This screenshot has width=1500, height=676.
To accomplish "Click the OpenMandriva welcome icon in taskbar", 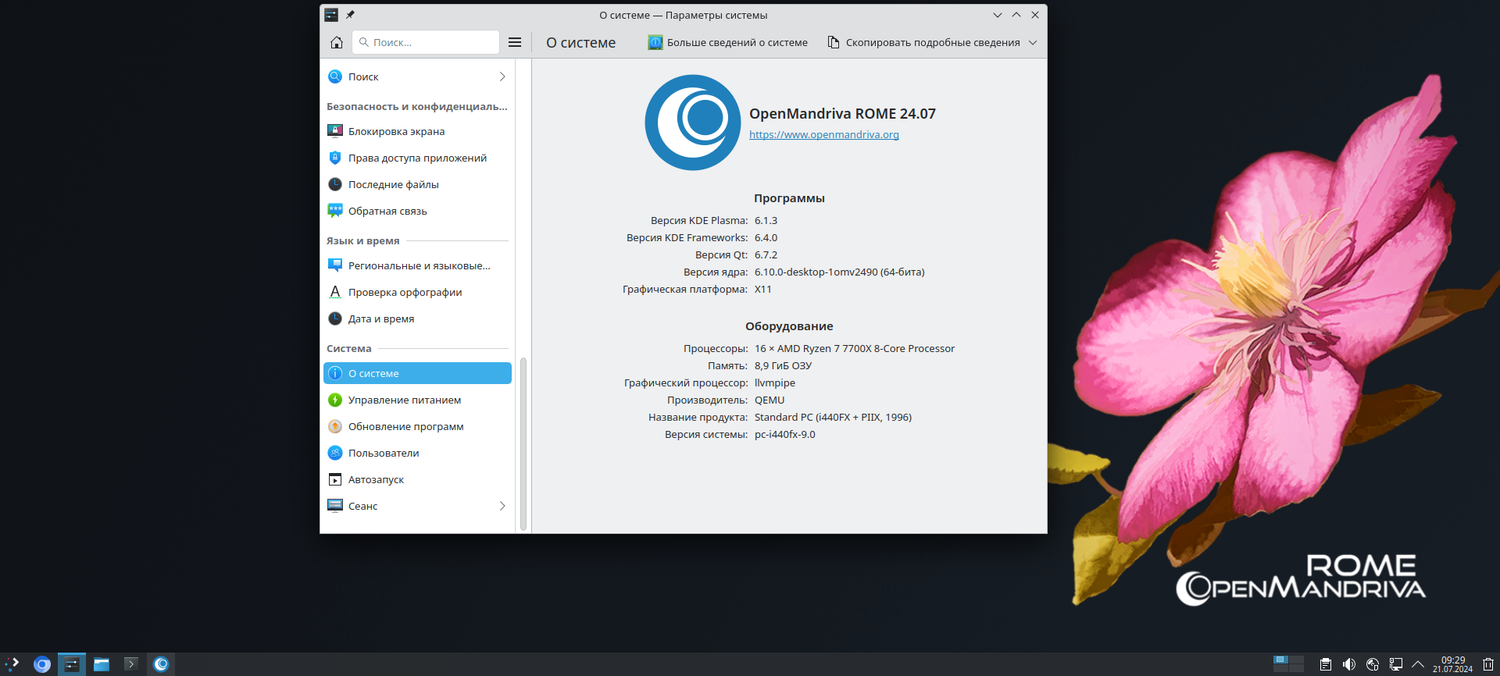I will coord(161,664).
